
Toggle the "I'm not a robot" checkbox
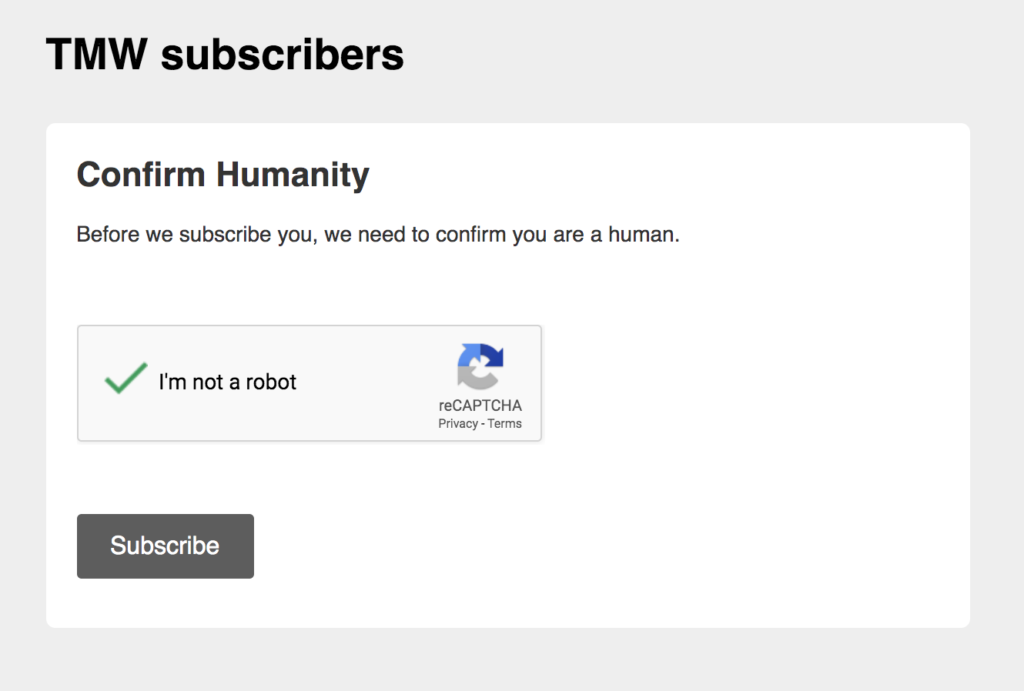[x=125, y=378]
